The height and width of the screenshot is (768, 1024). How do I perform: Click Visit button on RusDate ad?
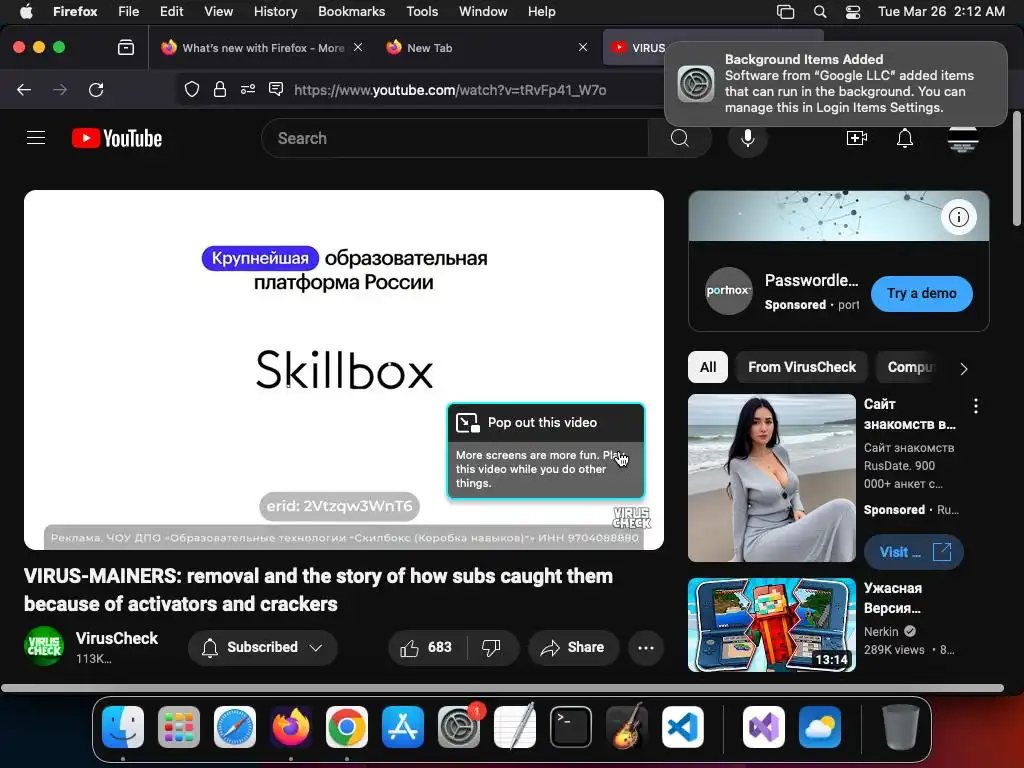pos(914,552)
